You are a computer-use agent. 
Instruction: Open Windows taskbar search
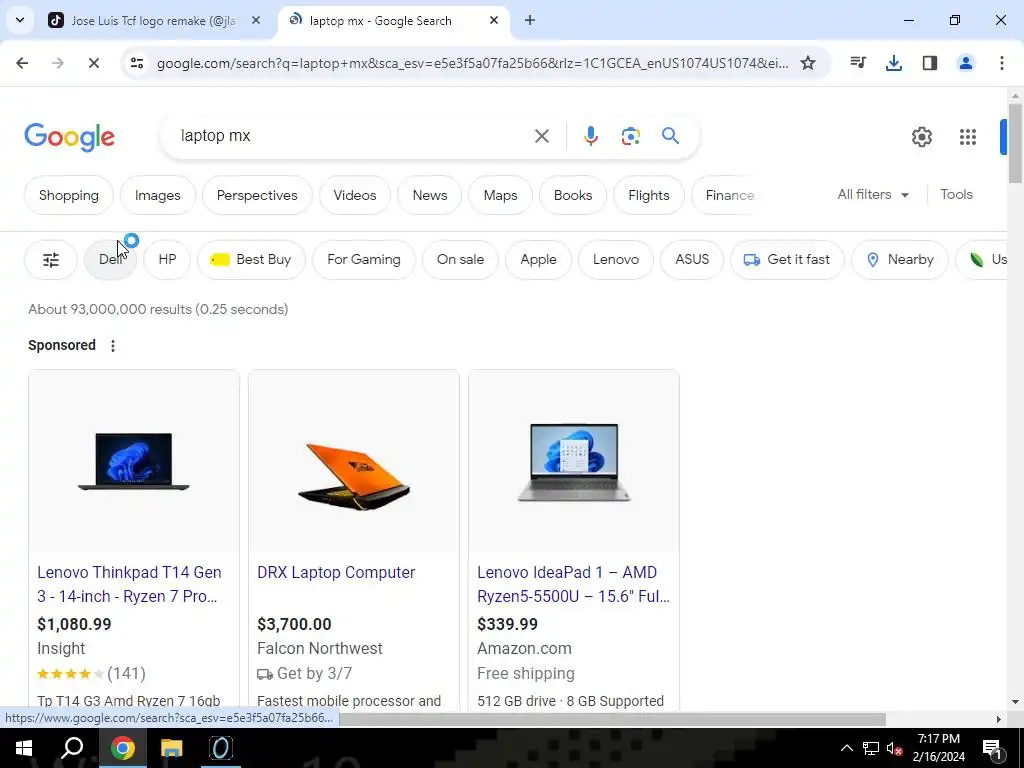pos(72,748)
